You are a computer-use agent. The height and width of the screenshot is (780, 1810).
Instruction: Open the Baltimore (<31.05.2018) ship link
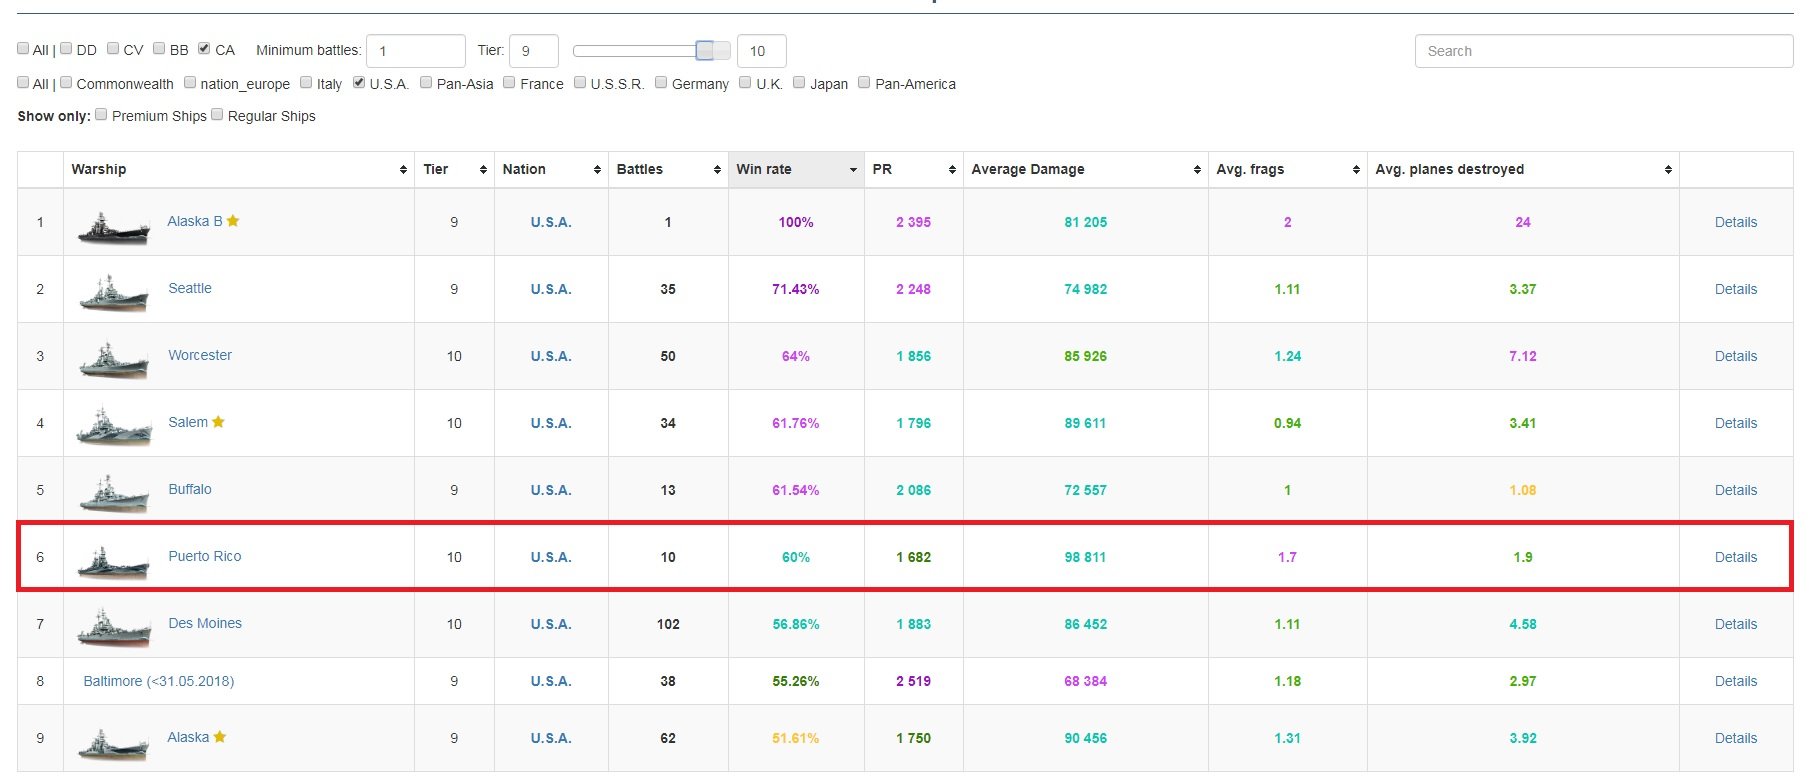click(x=158, y=681)
